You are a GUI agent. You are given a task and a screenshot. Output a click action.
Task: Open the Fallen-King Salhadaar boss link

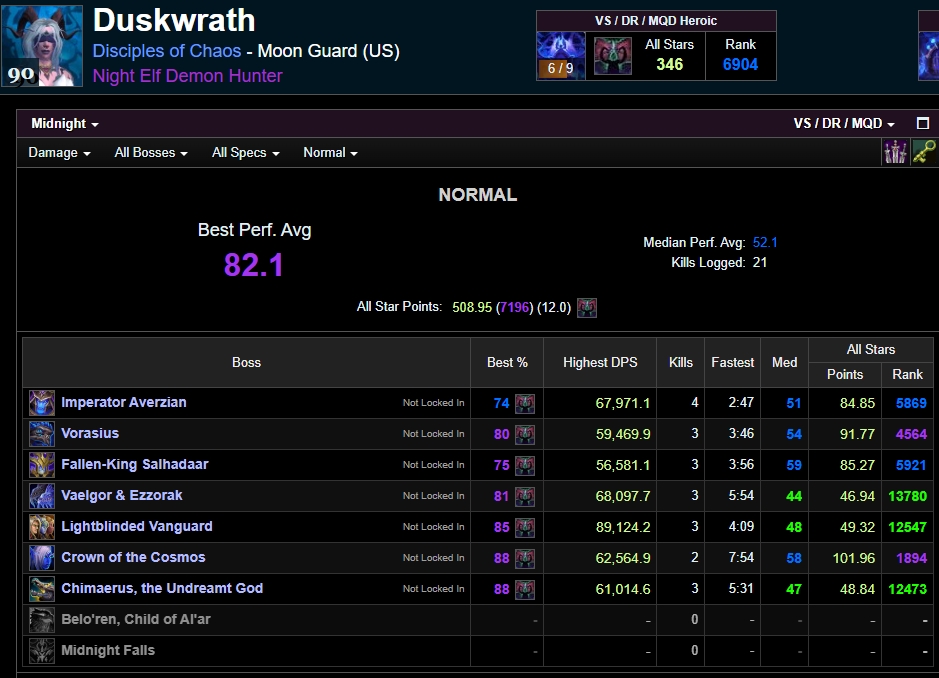[135, 465]
